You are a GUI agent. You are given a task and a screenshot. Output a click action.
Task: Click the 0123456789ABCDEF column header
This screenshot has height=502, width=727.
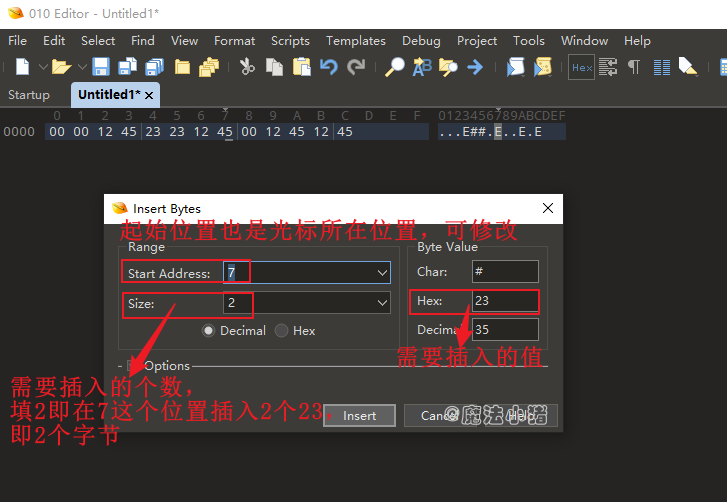(502, 115)
